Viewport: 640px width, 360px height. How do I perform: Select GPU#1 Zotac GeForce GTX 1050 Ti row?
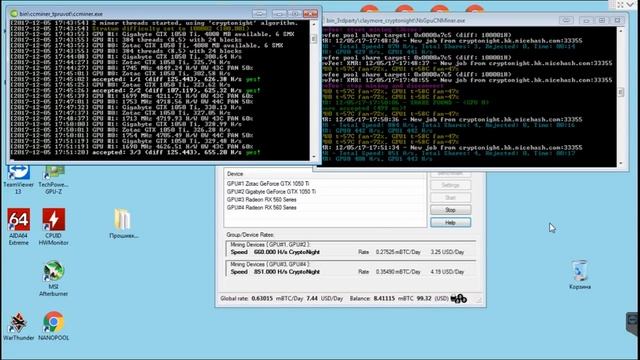point(324,184)
